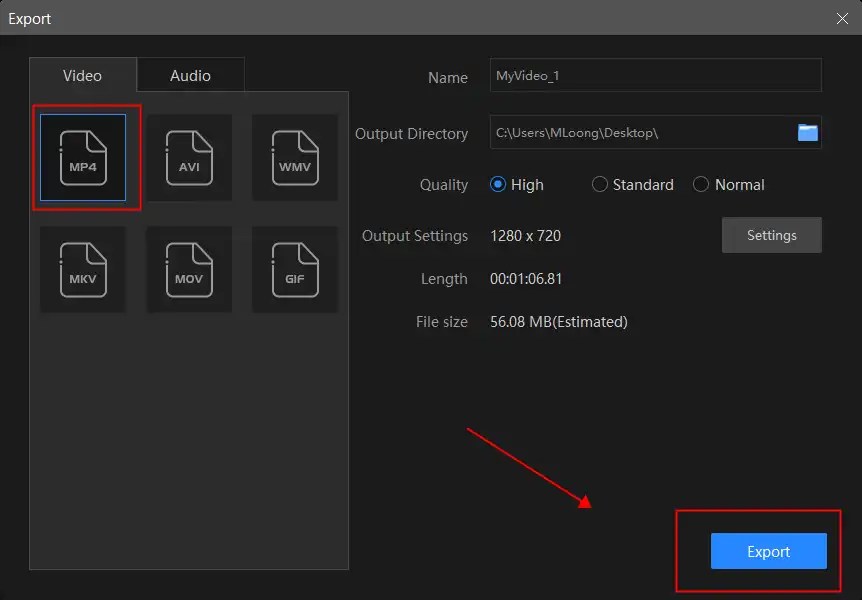This screenshot has width=862, height=600.
Task: Choose GIF as the export format
Action: tap(295, 269)
